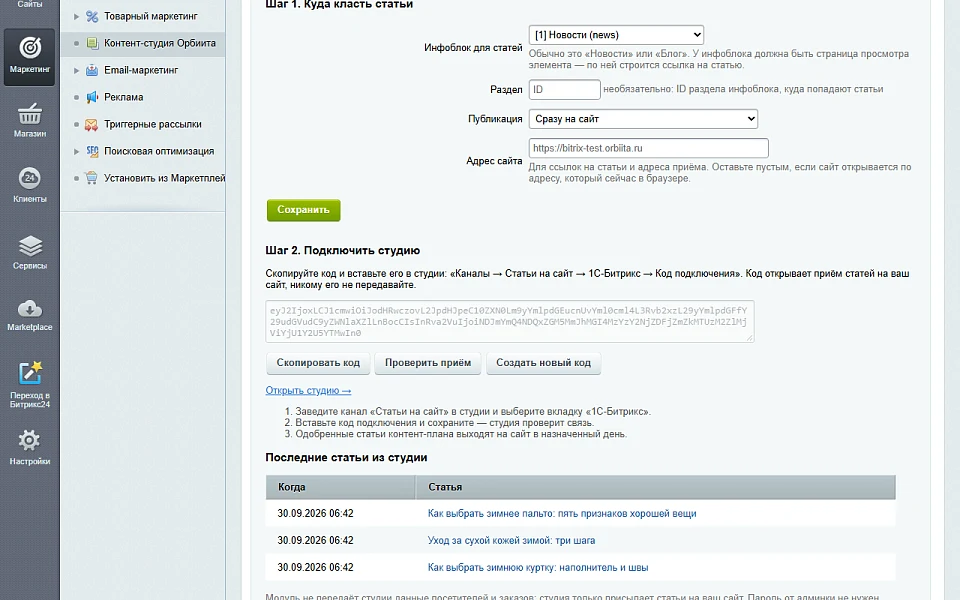Open the article about зимнюю куртку
The height and width of the screenshot is (600, 960).
[x=538, y=568]
